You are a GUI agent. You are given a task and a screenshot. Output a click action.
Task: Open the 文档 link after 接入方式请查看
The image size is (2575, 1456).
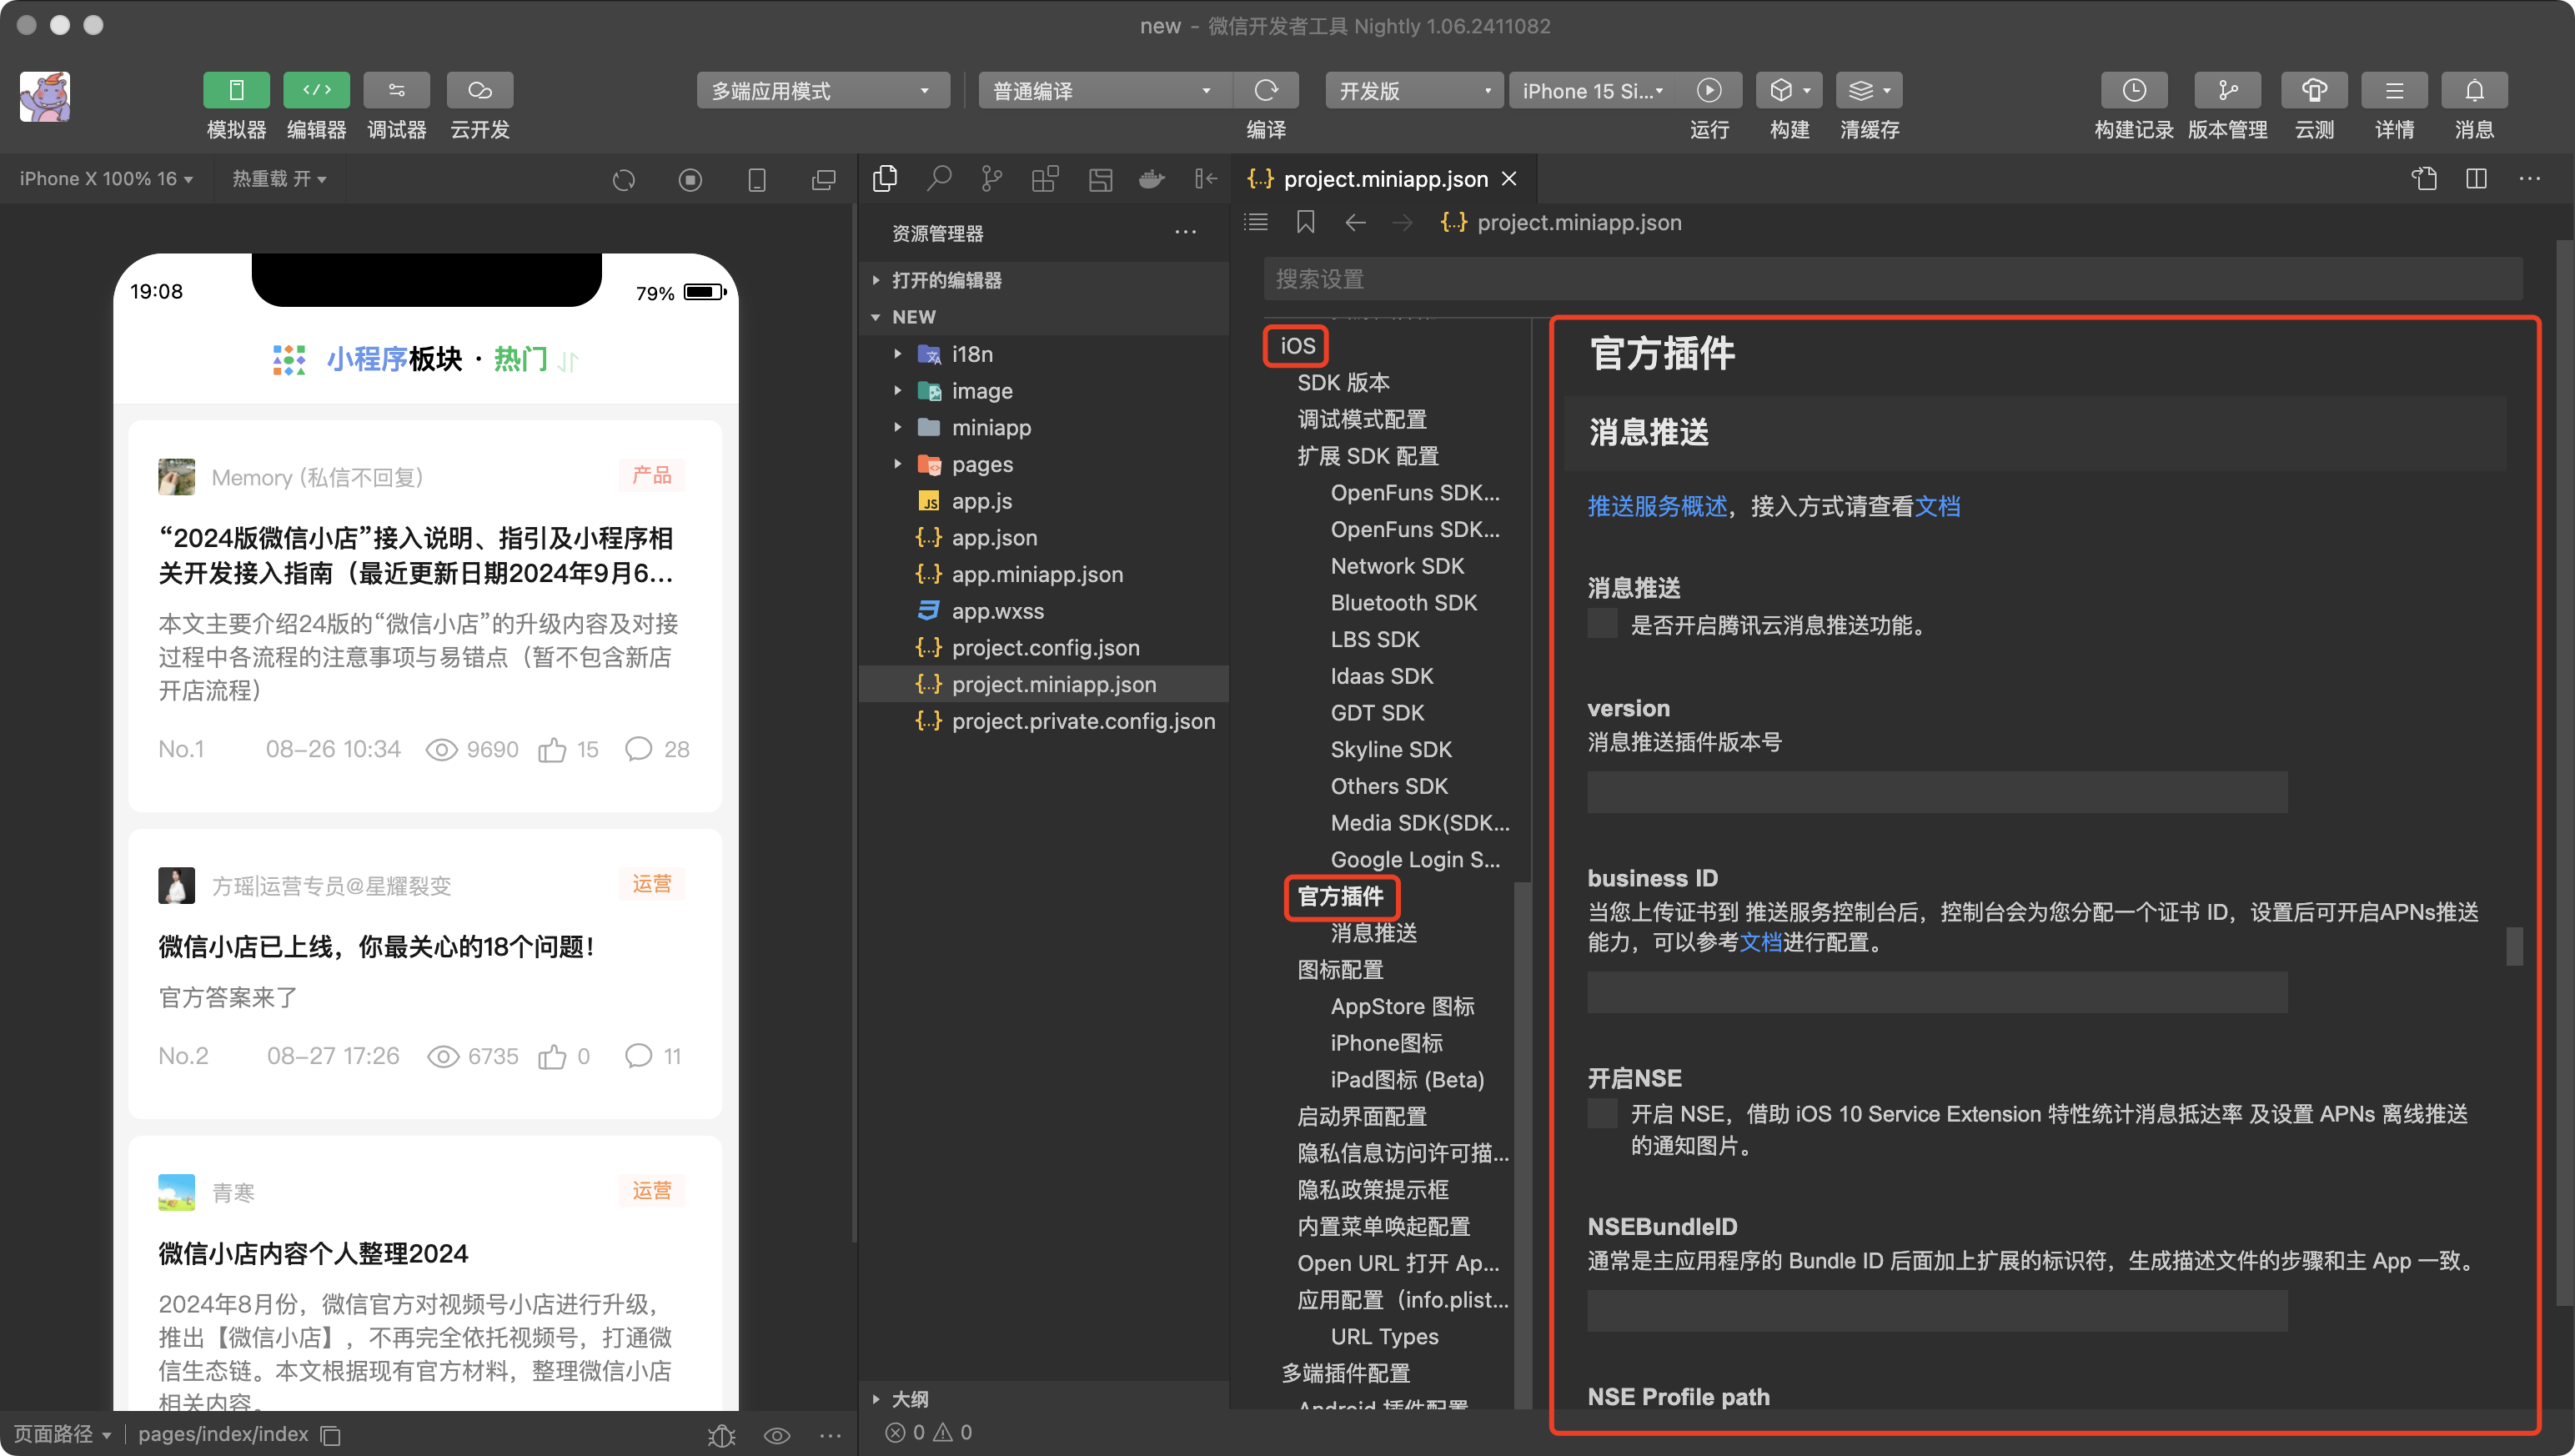tap(1937, 506)
